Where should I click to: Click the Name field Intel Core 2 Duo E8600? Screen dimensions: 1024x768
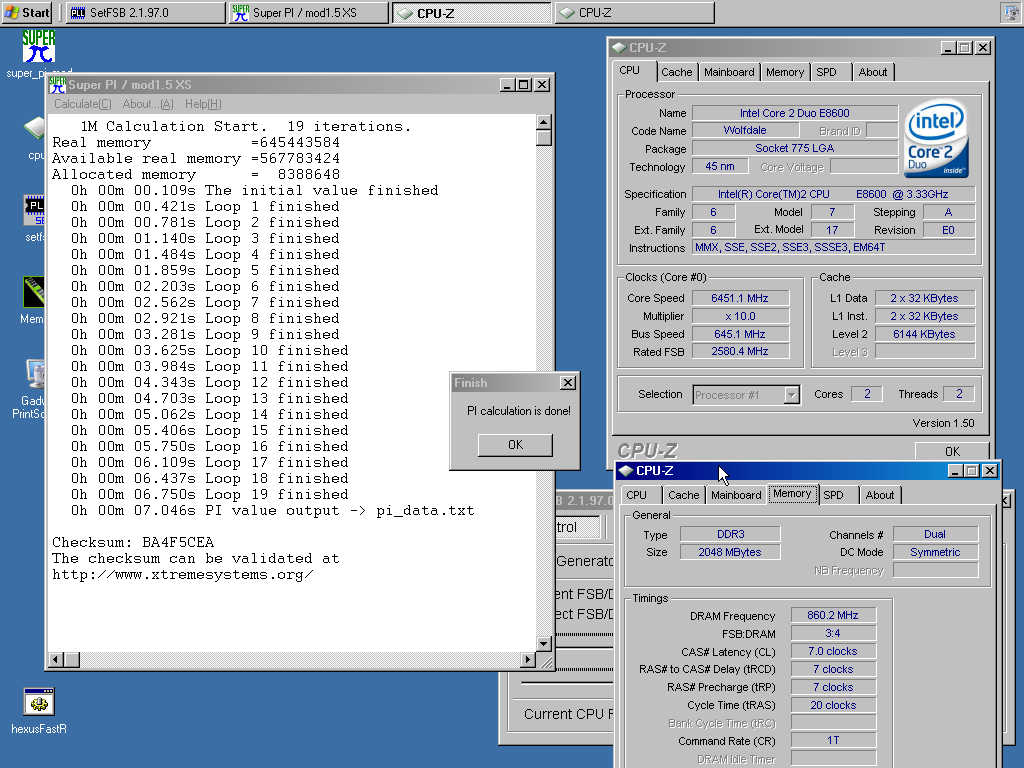[x=795, y=113]
